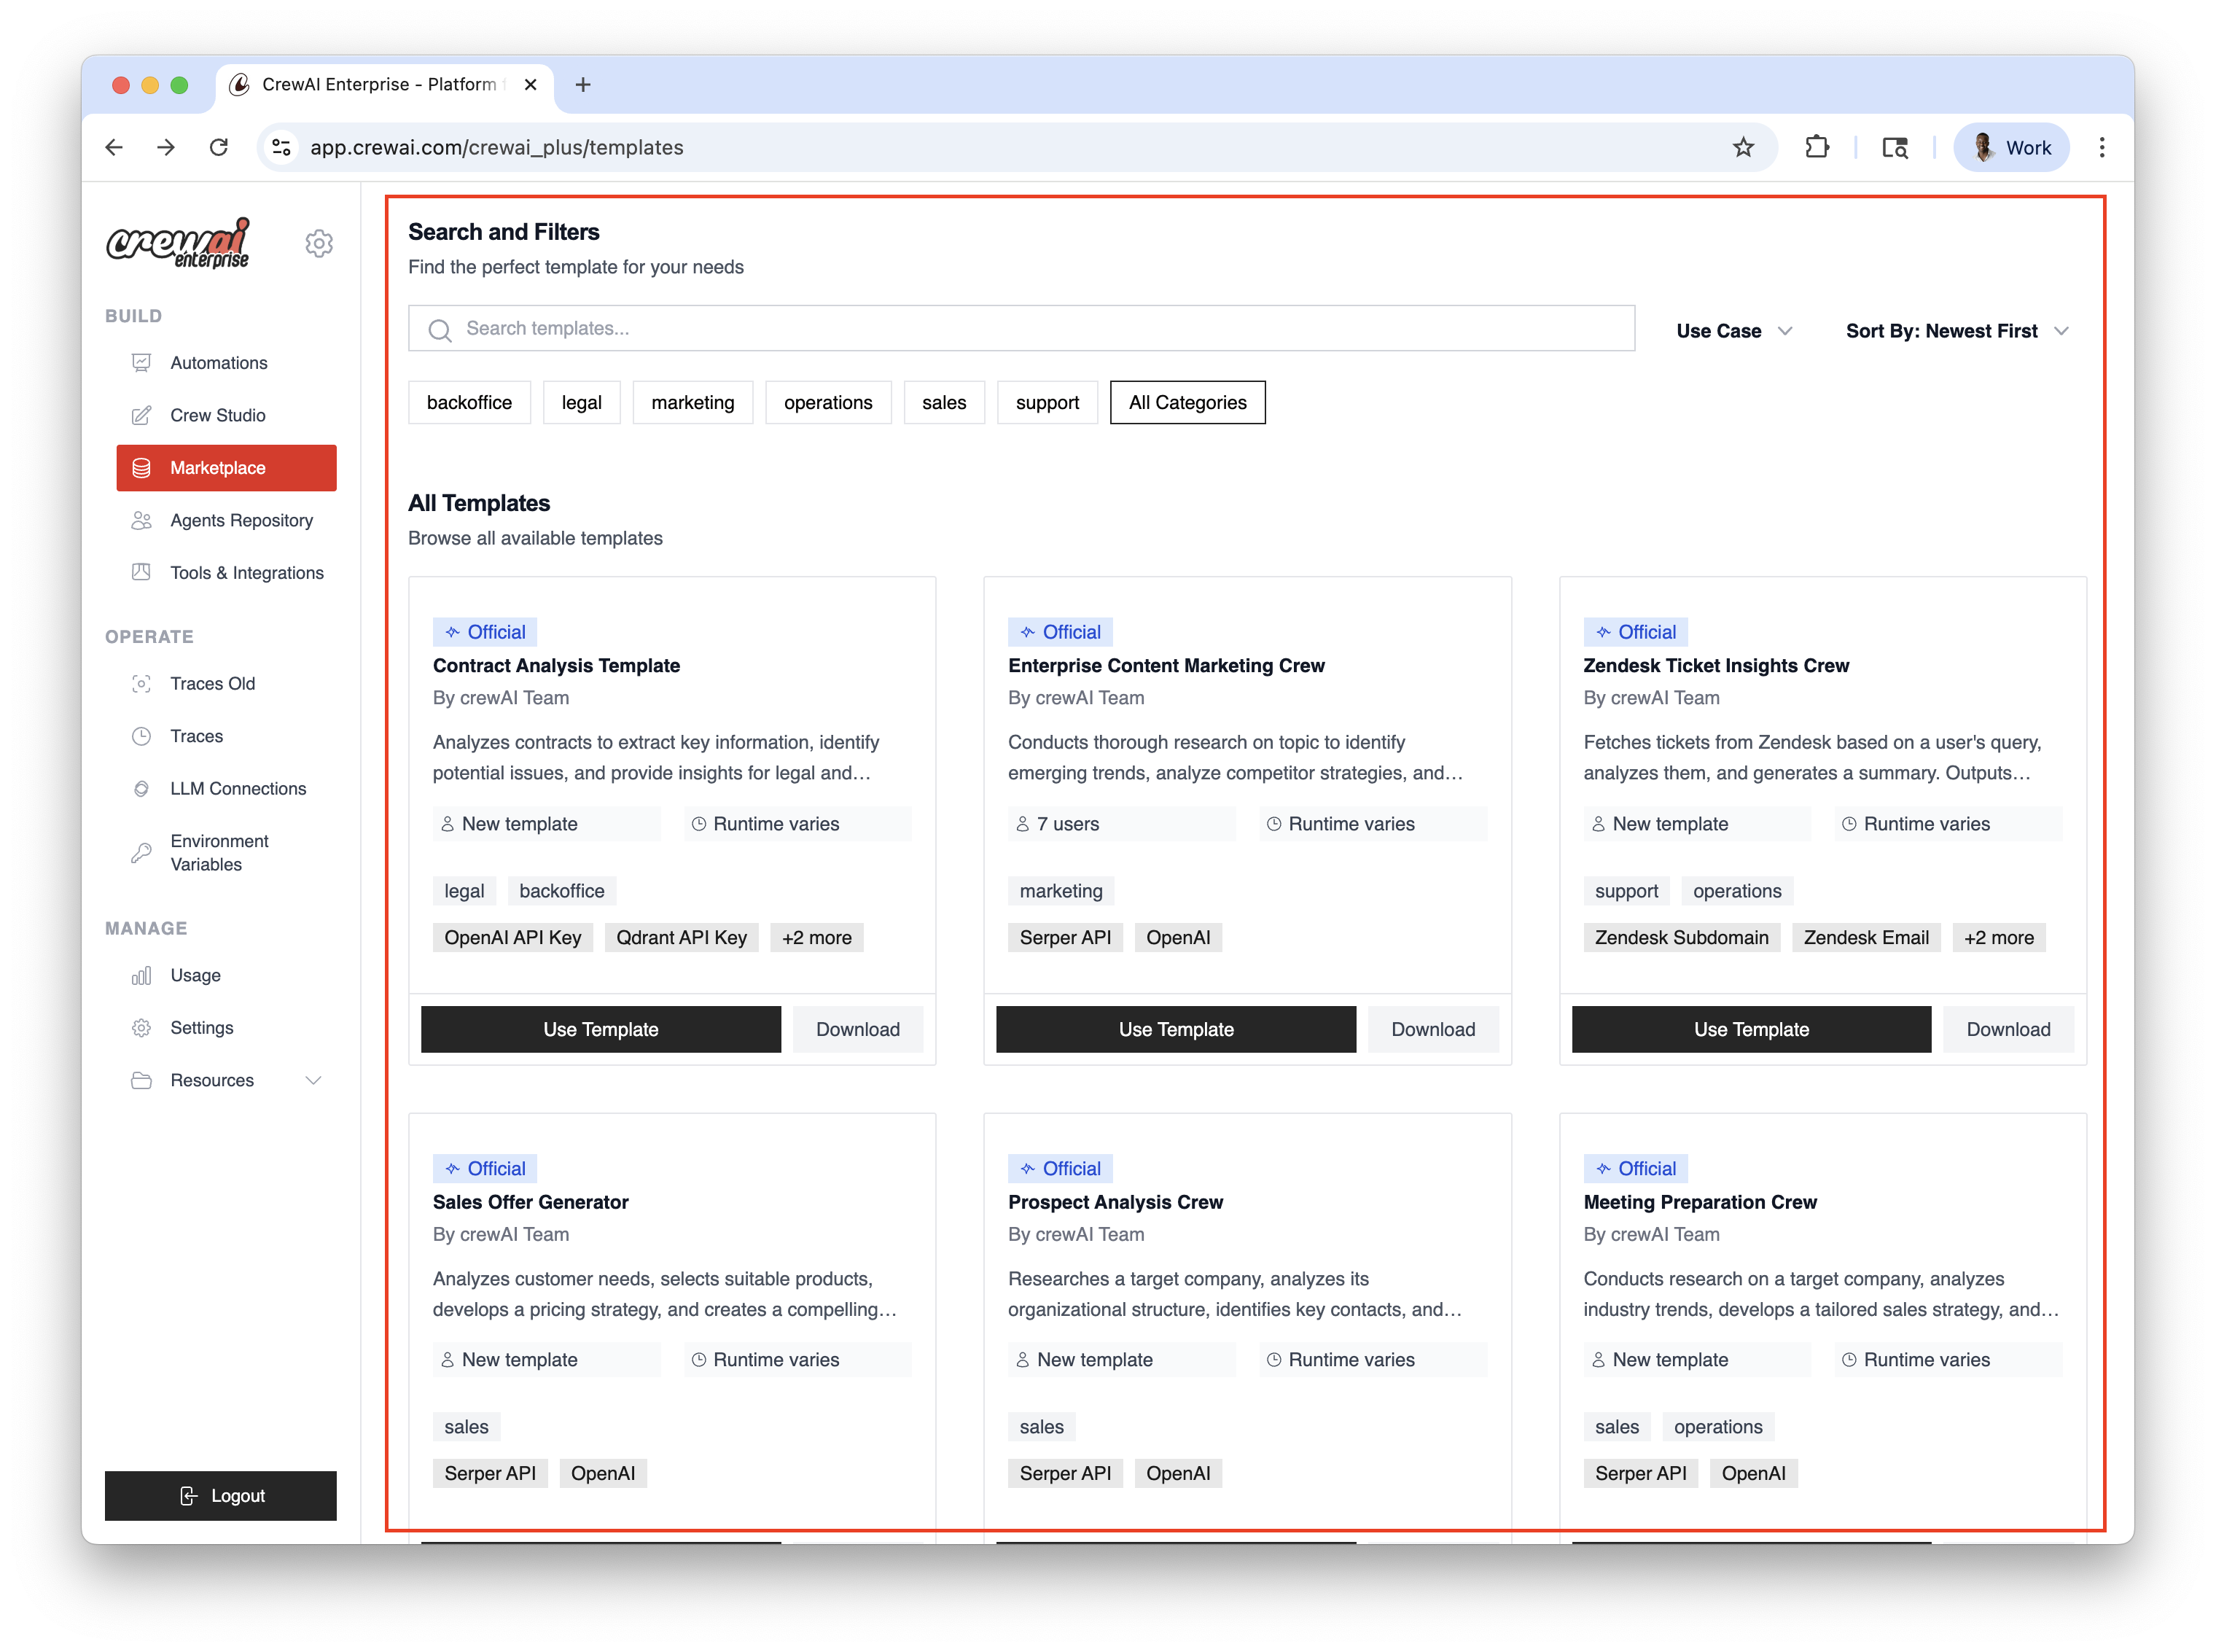Screen dimensions: 2216x1652
Task: Select Crew Studio from the sidebar
Action: click(x=216, y=415)
